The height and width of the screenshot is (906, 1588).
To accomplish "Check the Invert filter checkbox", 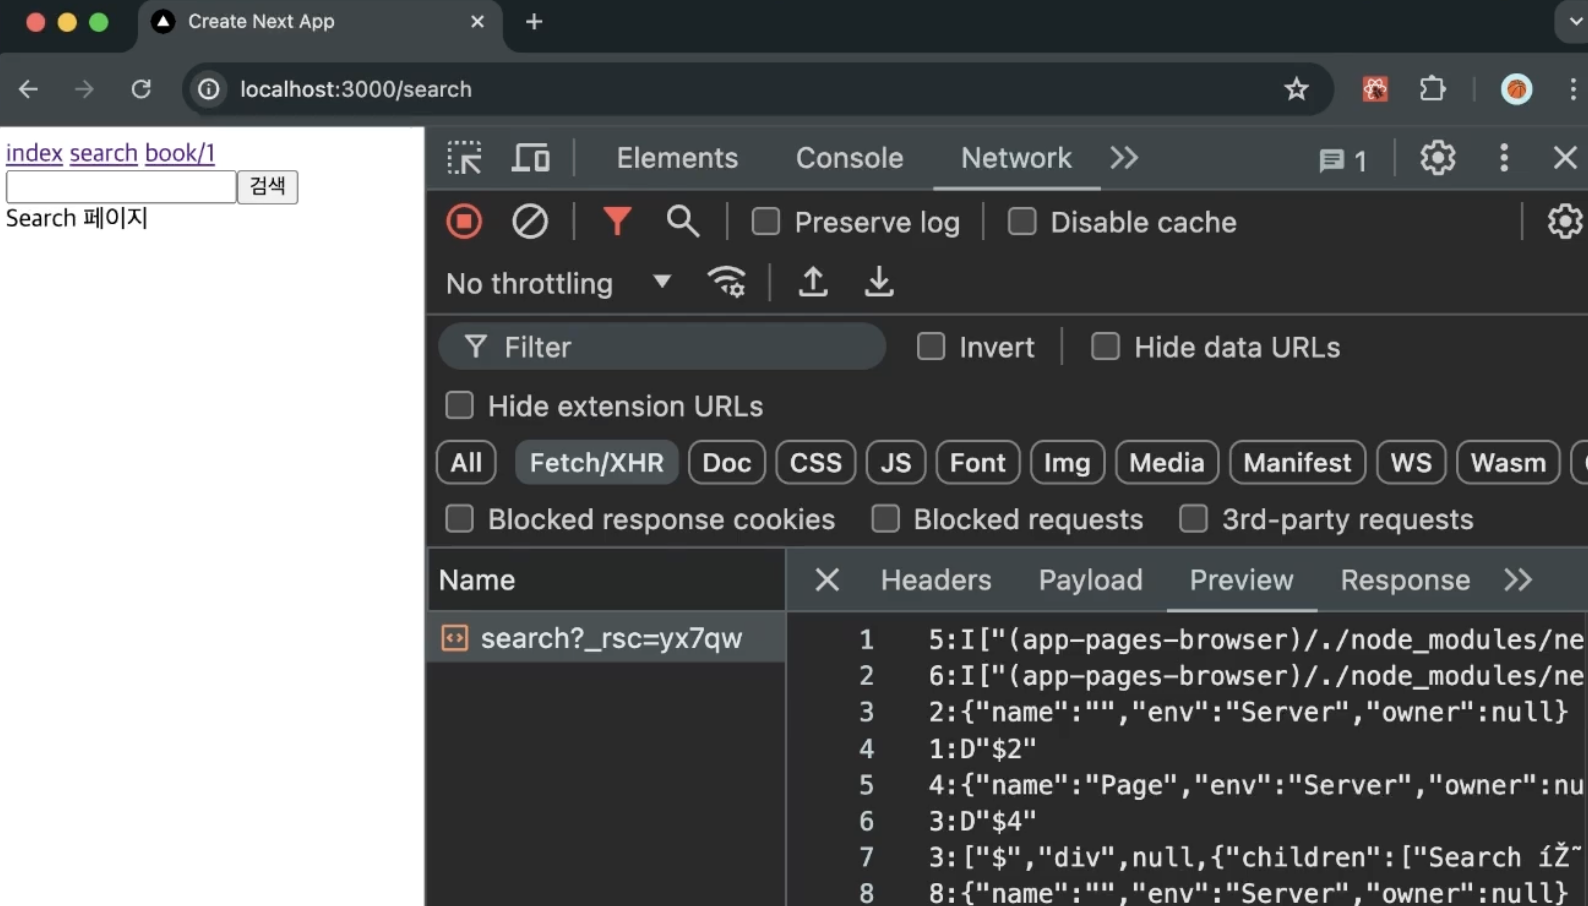I will pos(931,346).
